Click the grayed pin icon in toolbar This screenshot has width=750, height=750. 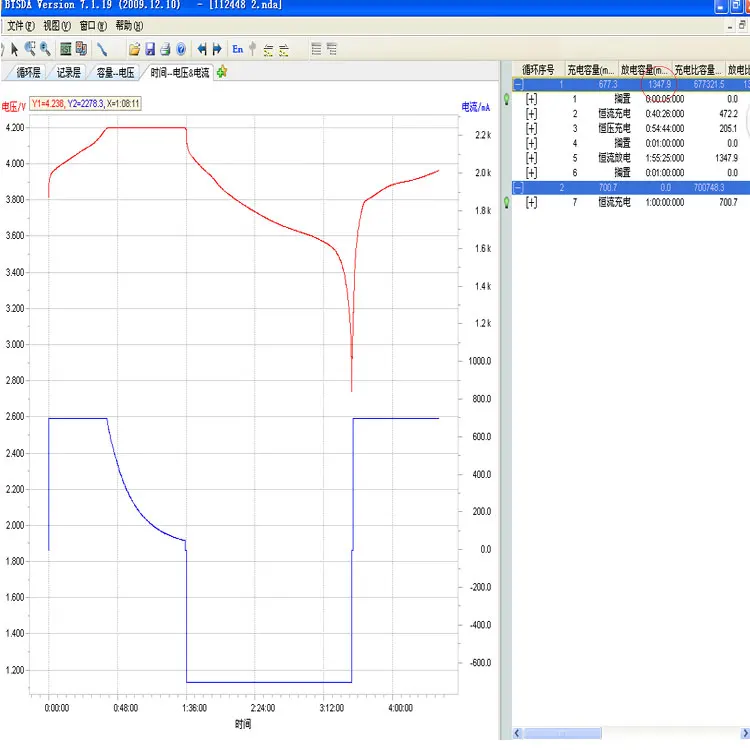(x=253, y=49)
